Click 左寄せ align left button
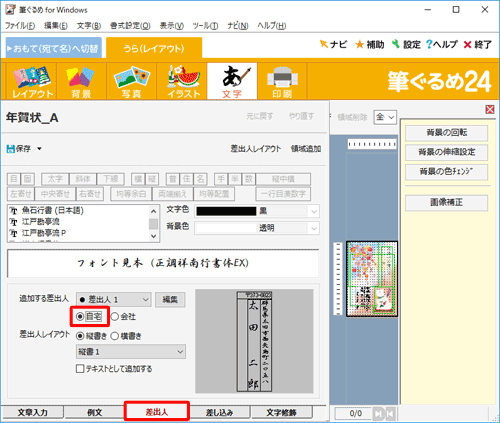 [21, 194]
